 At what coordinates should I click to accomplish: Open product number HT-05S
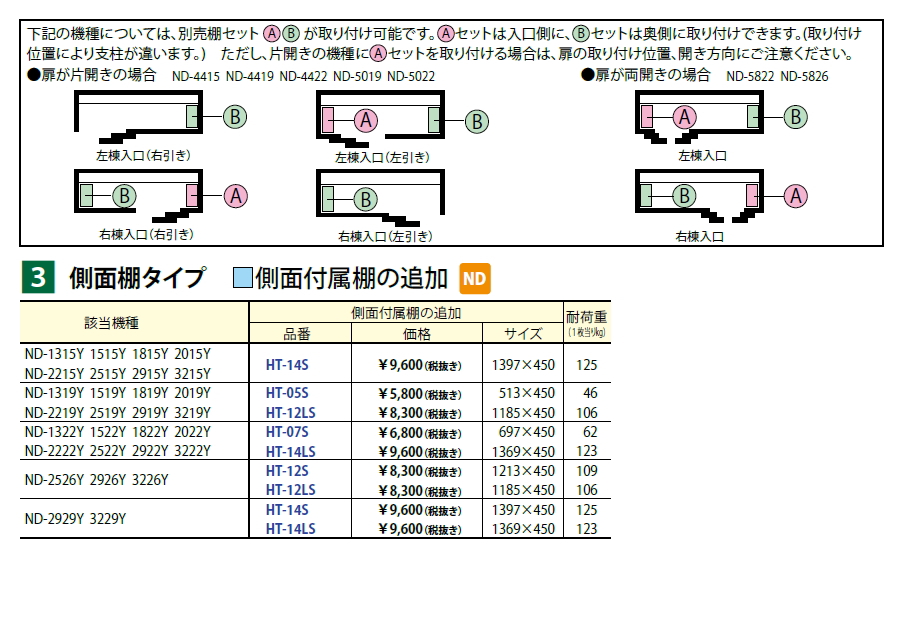287,393
